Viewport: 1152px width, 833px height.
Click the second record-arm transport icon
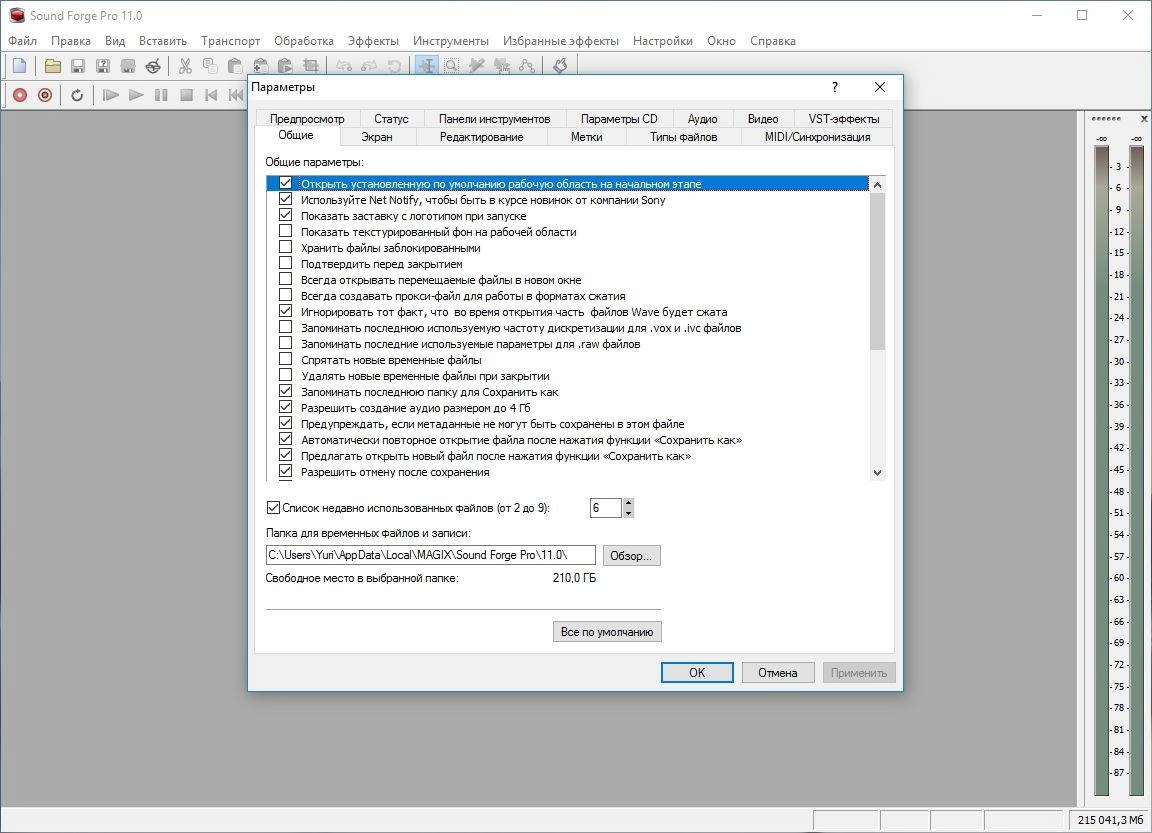tap(45, 95)
